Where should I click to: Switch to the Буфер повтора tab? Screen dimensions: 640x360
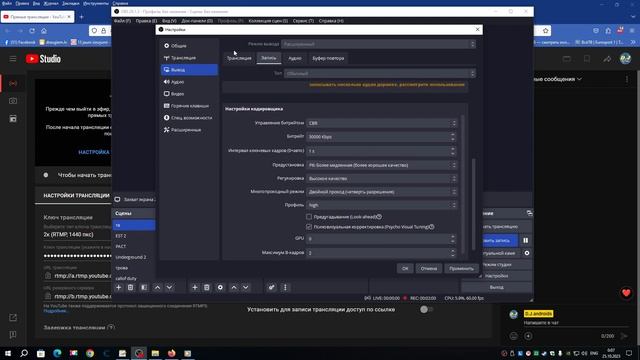pyautogui.click(x=328, y=58)
